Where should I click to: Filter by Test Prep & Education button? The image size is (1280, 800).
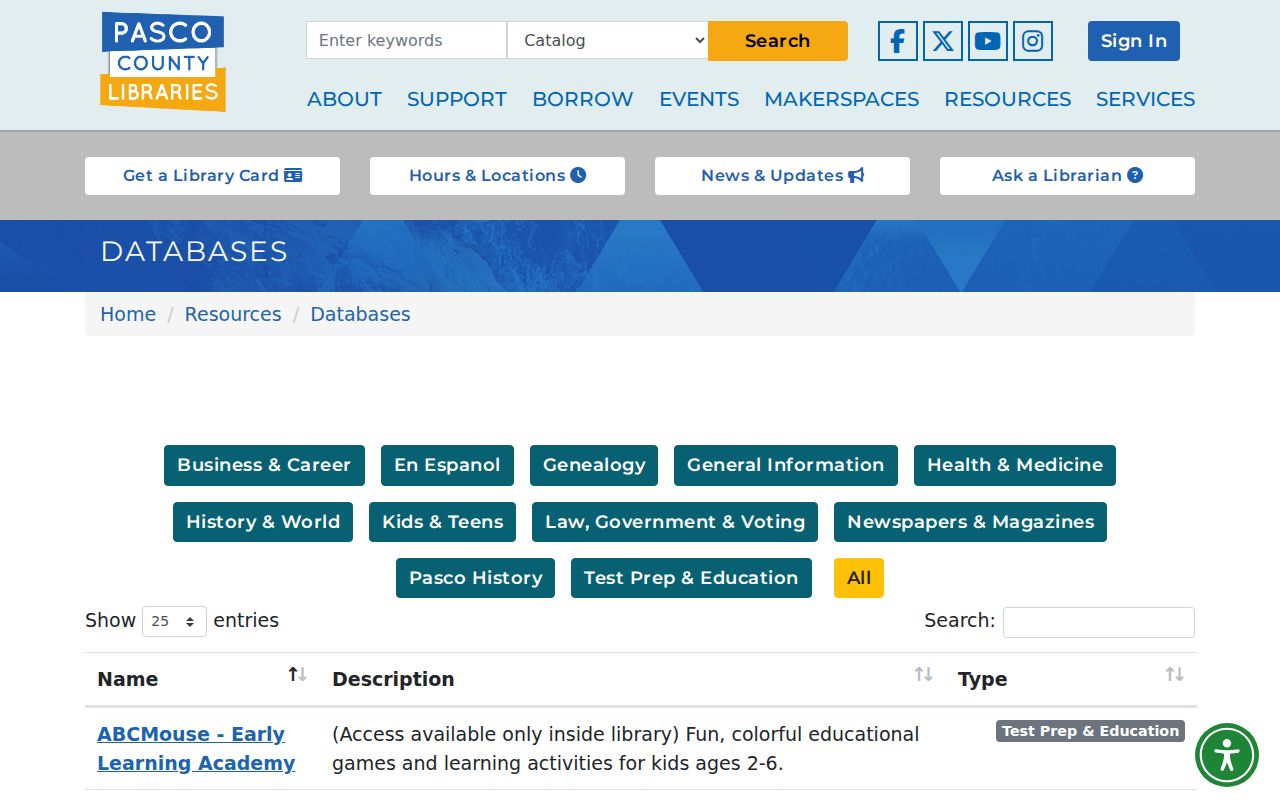(691, 578)
